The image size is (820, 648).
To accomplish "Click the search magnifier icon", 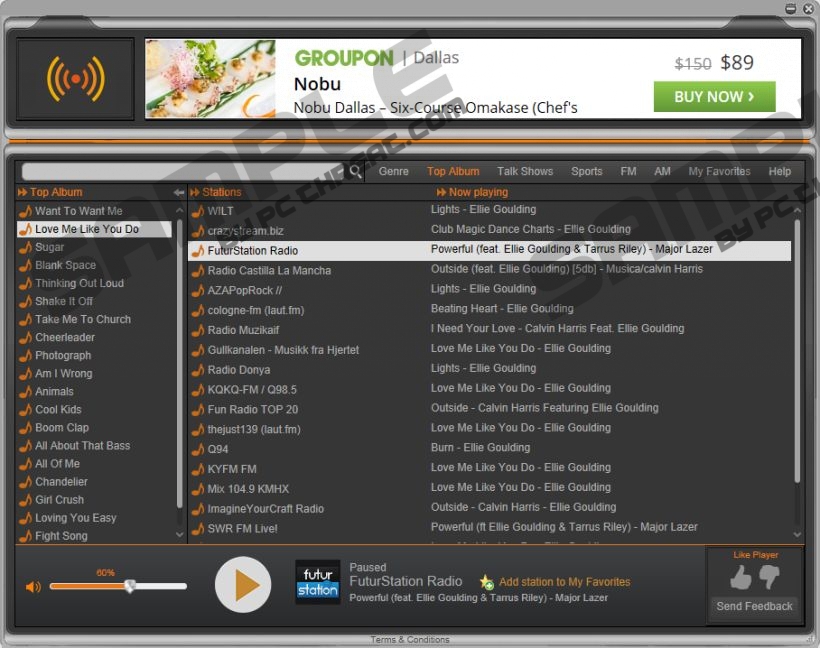I will click(x=355, y=172).
